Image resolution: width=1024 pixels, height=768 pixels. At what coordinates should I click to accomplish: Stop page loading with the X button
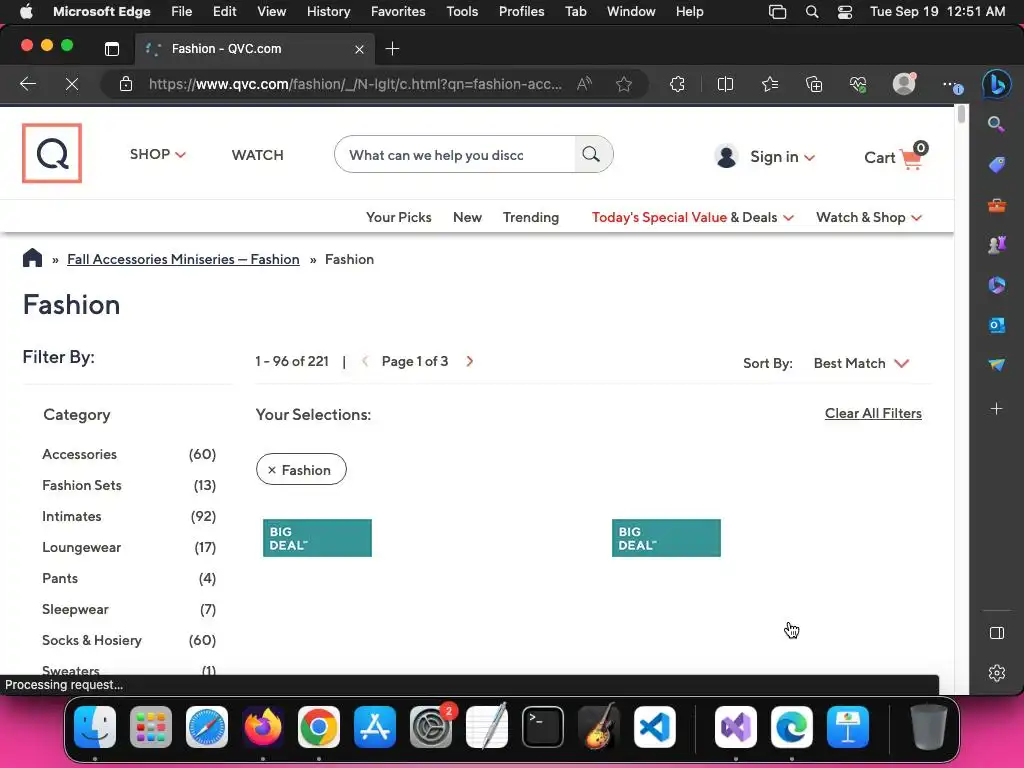(72, 84)
